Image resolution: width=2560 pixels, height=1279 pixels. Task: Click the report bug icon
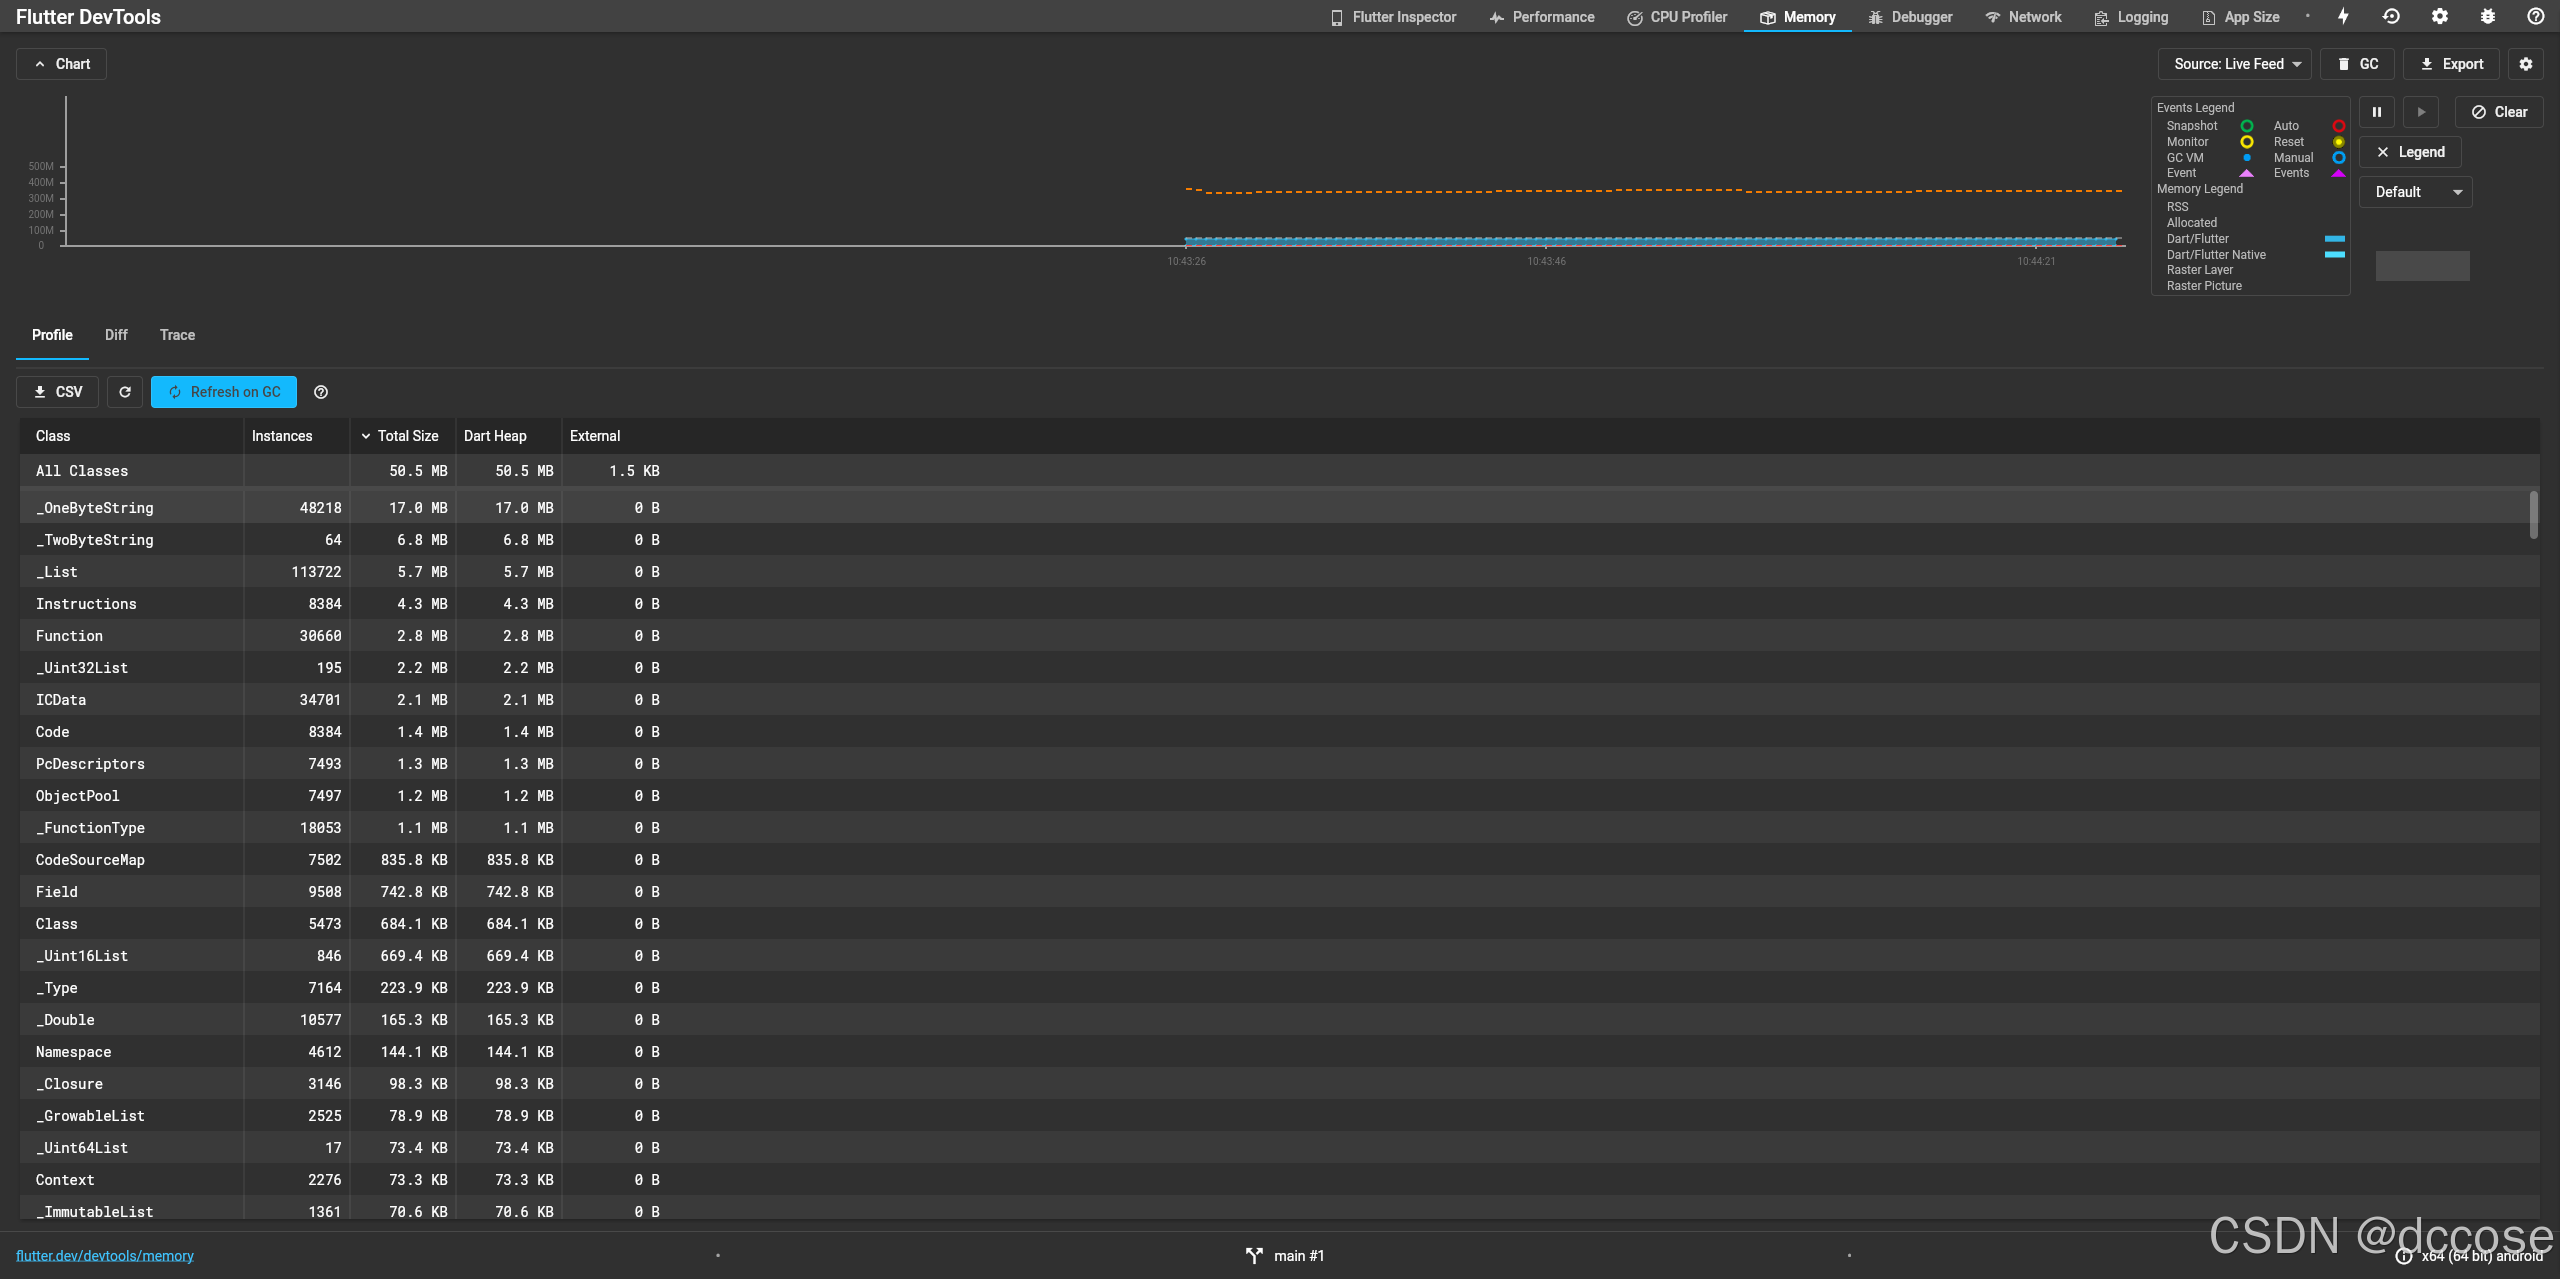(x=2488, y=17)
